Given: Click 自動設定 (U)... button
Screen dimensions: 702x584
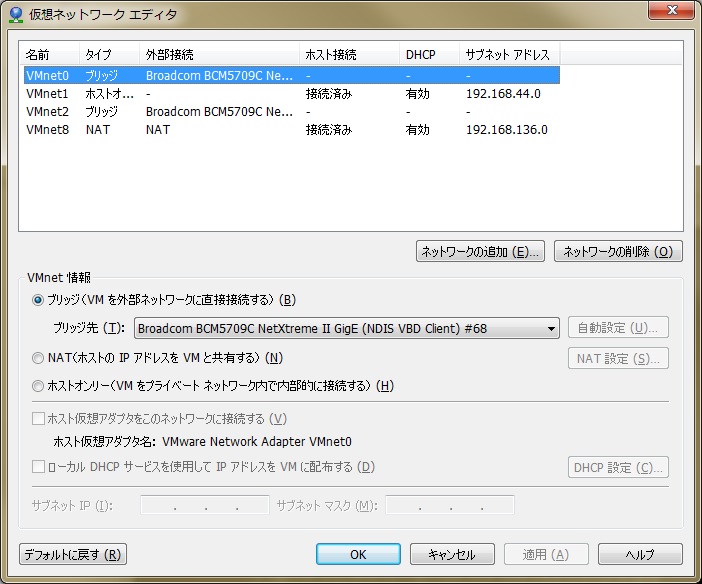Looking at the screenshot, I should (618, 327).
